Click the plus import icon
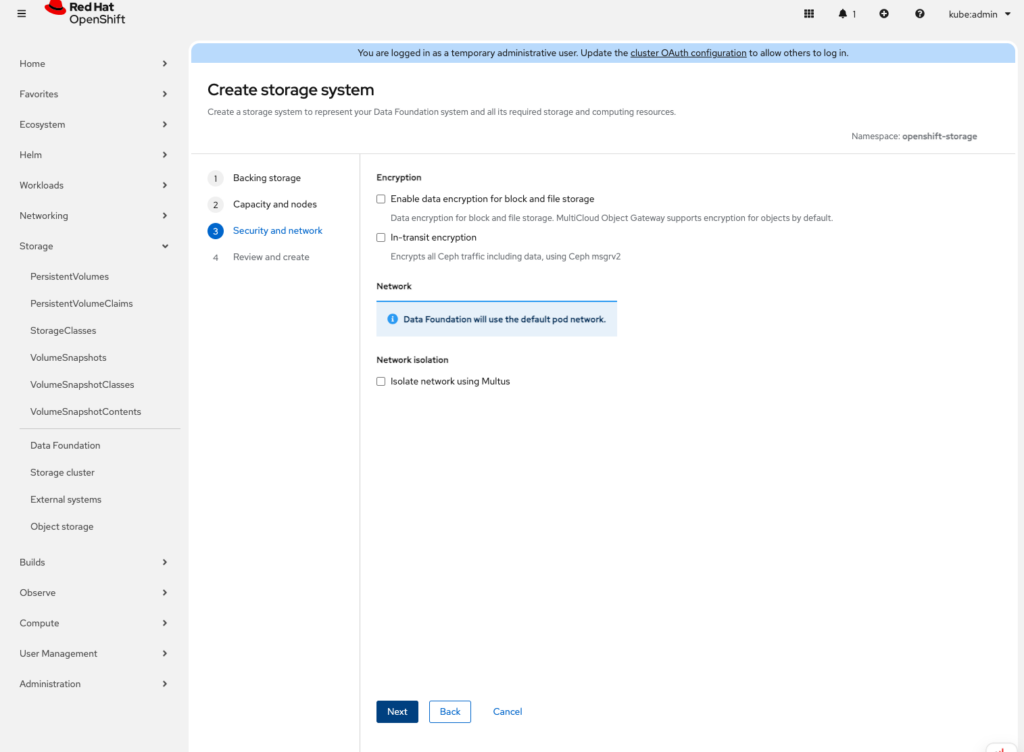The image size is (1024, 752). [884, 14]
